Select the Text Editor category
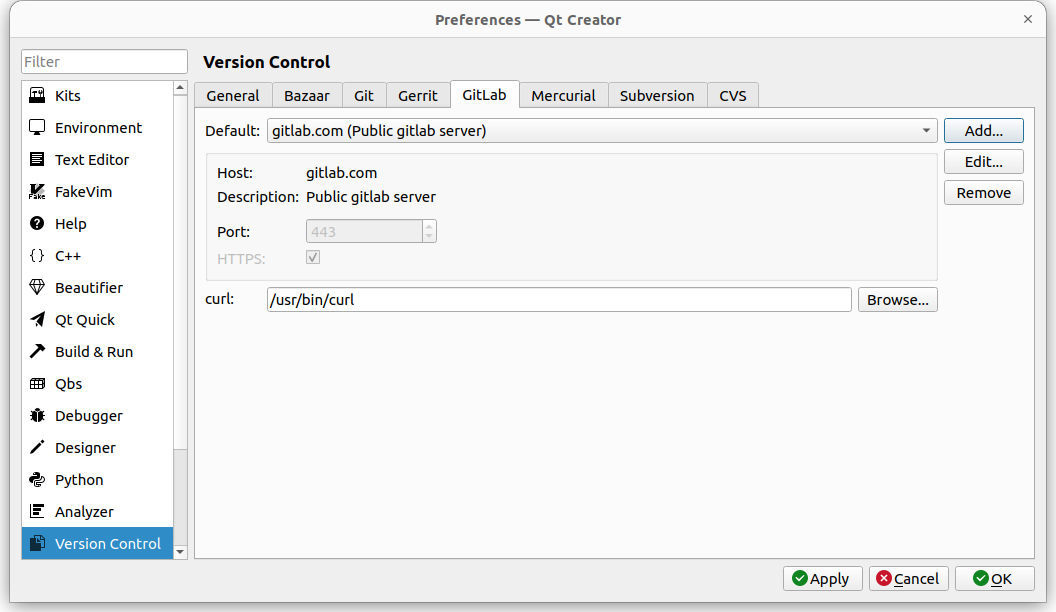Image resolution: width=1056 pixels, height=612 pixels. tap(92, 160)
